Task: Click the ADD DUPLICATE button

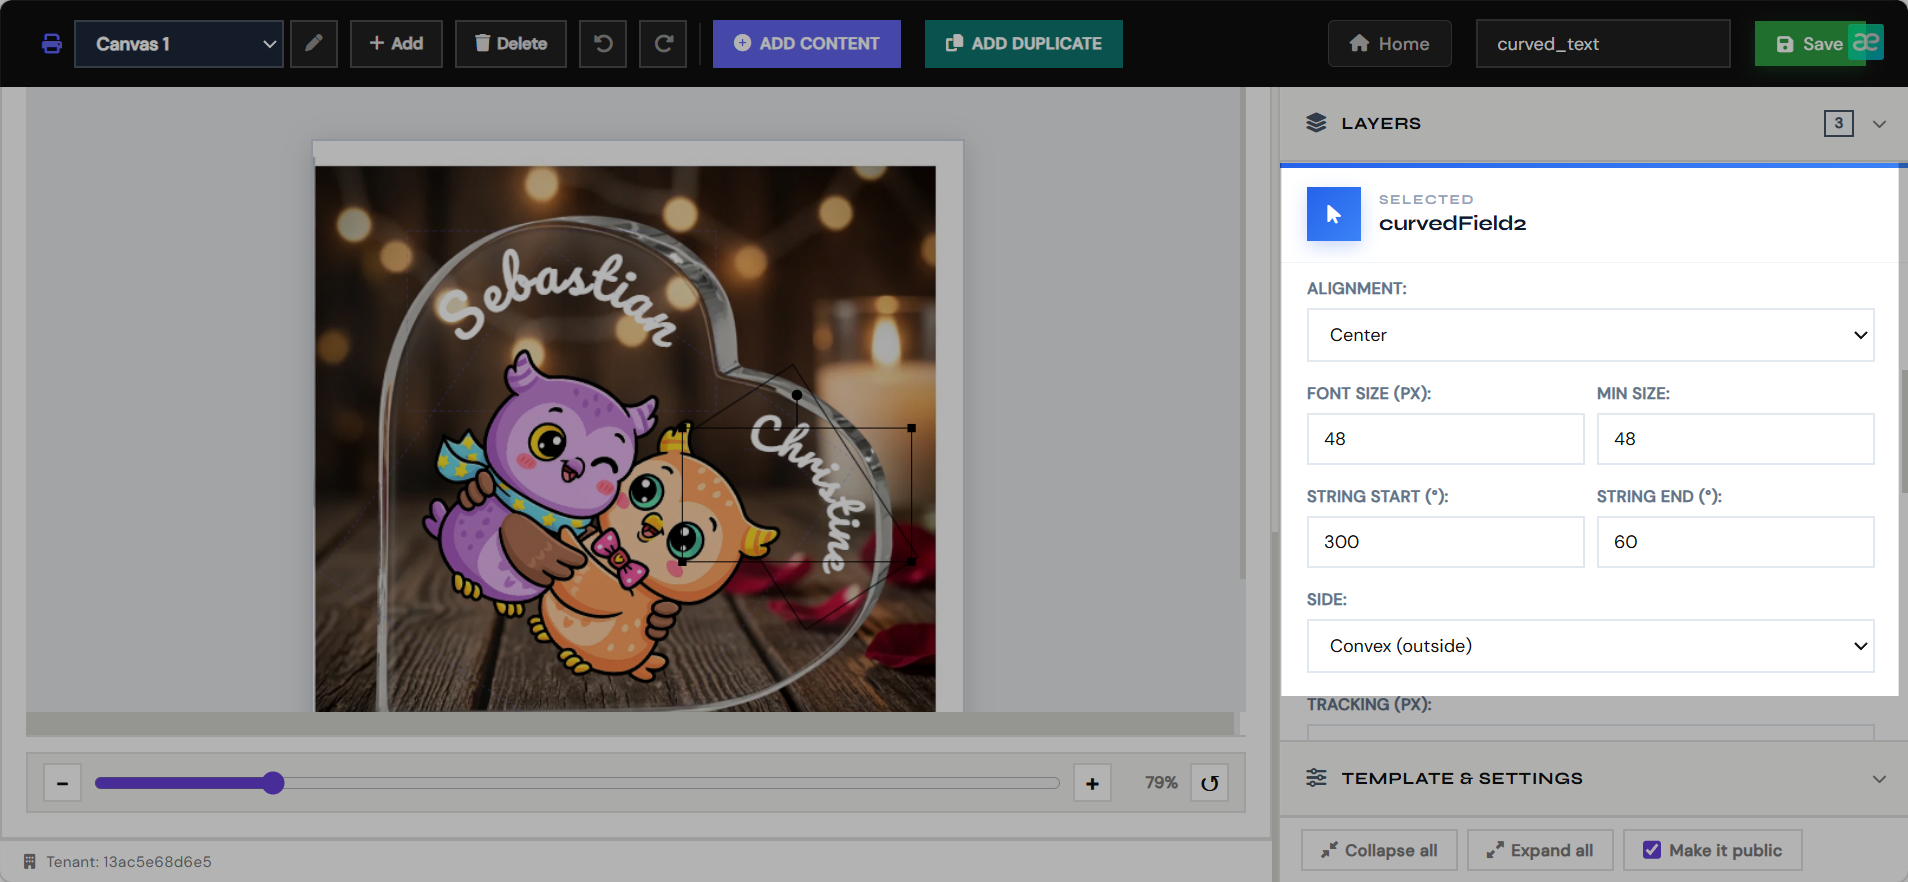Action: [1024, 44]
